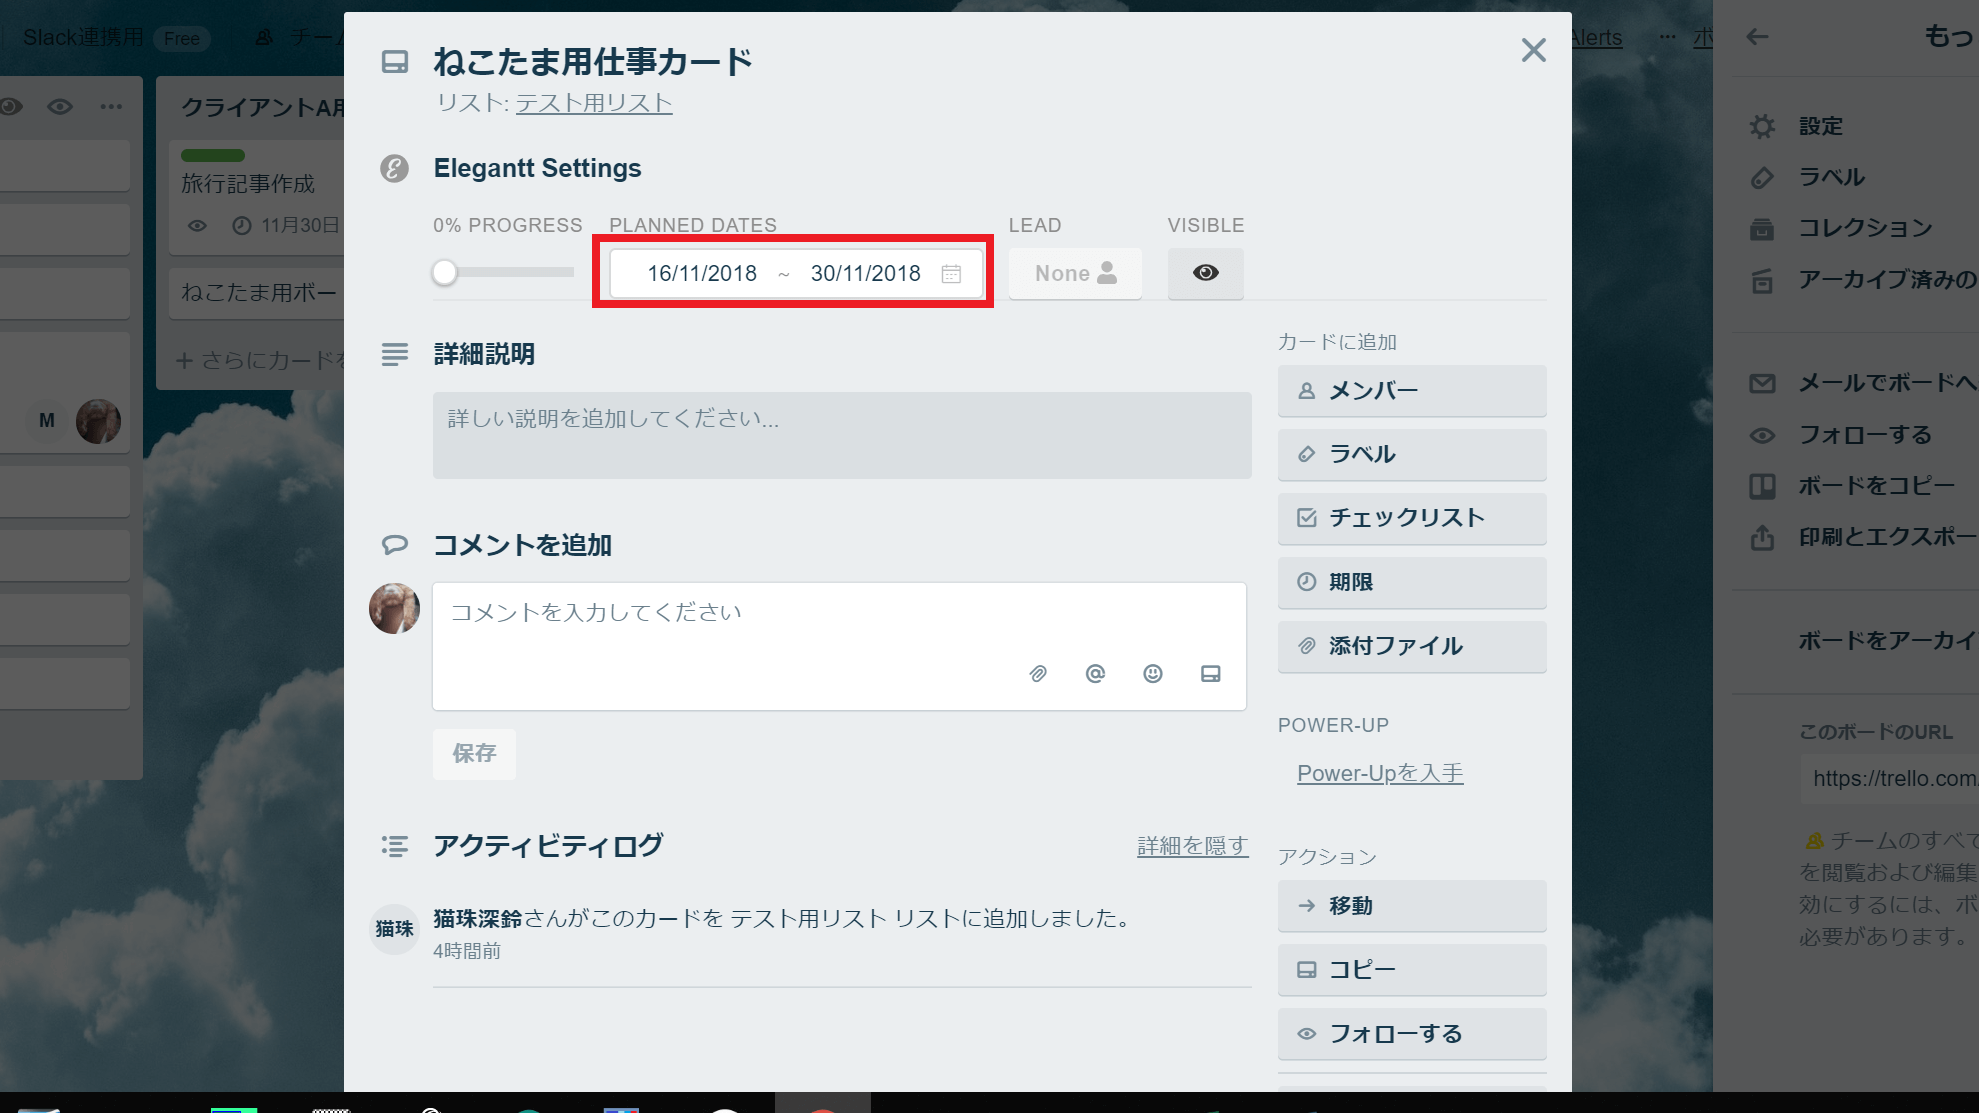The image size is (1979, 1113).
Task: Open the 期限 due date picker
Action: [x=1411, y=582]
